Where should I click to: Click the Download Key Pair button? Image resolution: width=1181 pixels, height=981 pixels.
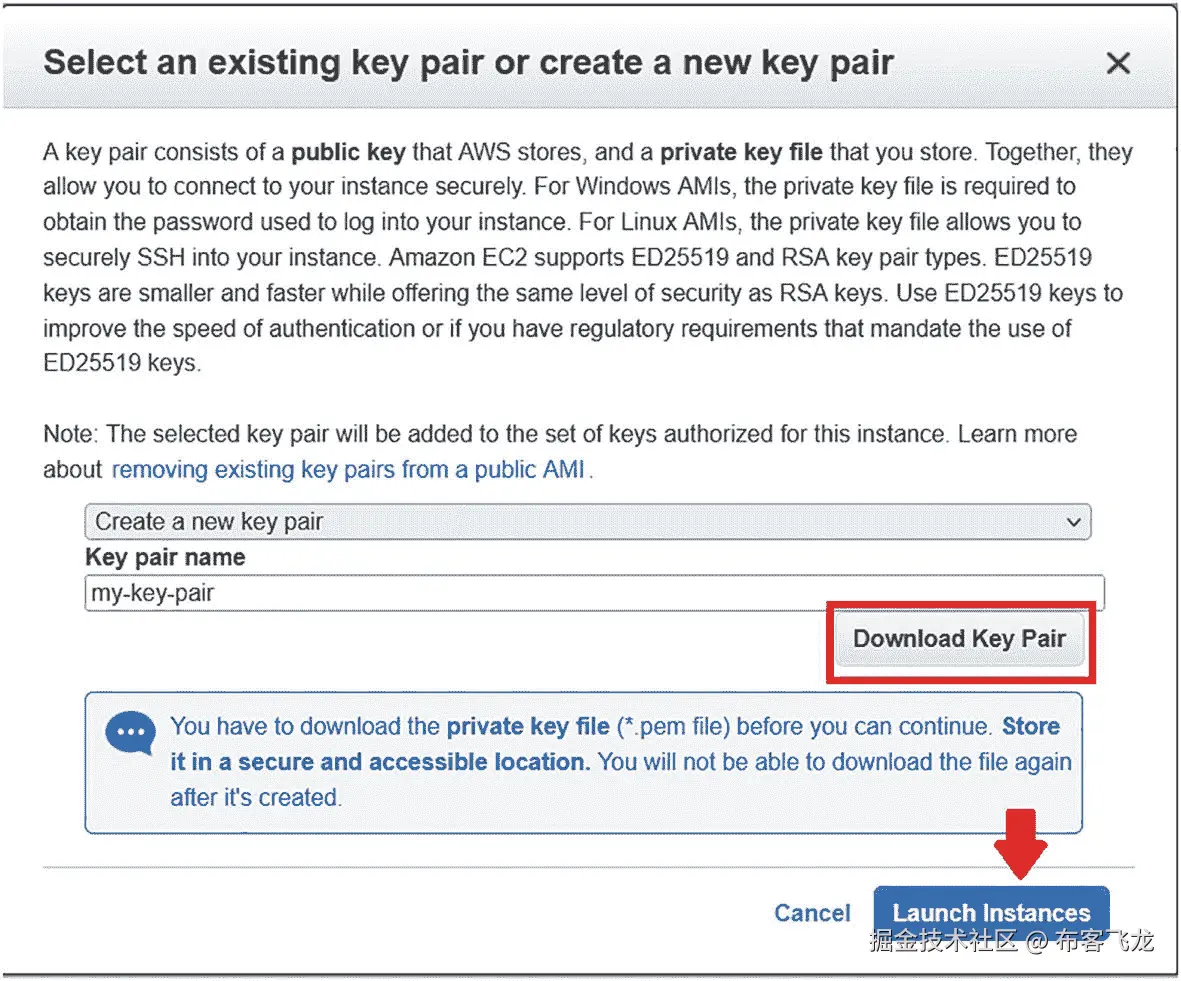(959, 639)
